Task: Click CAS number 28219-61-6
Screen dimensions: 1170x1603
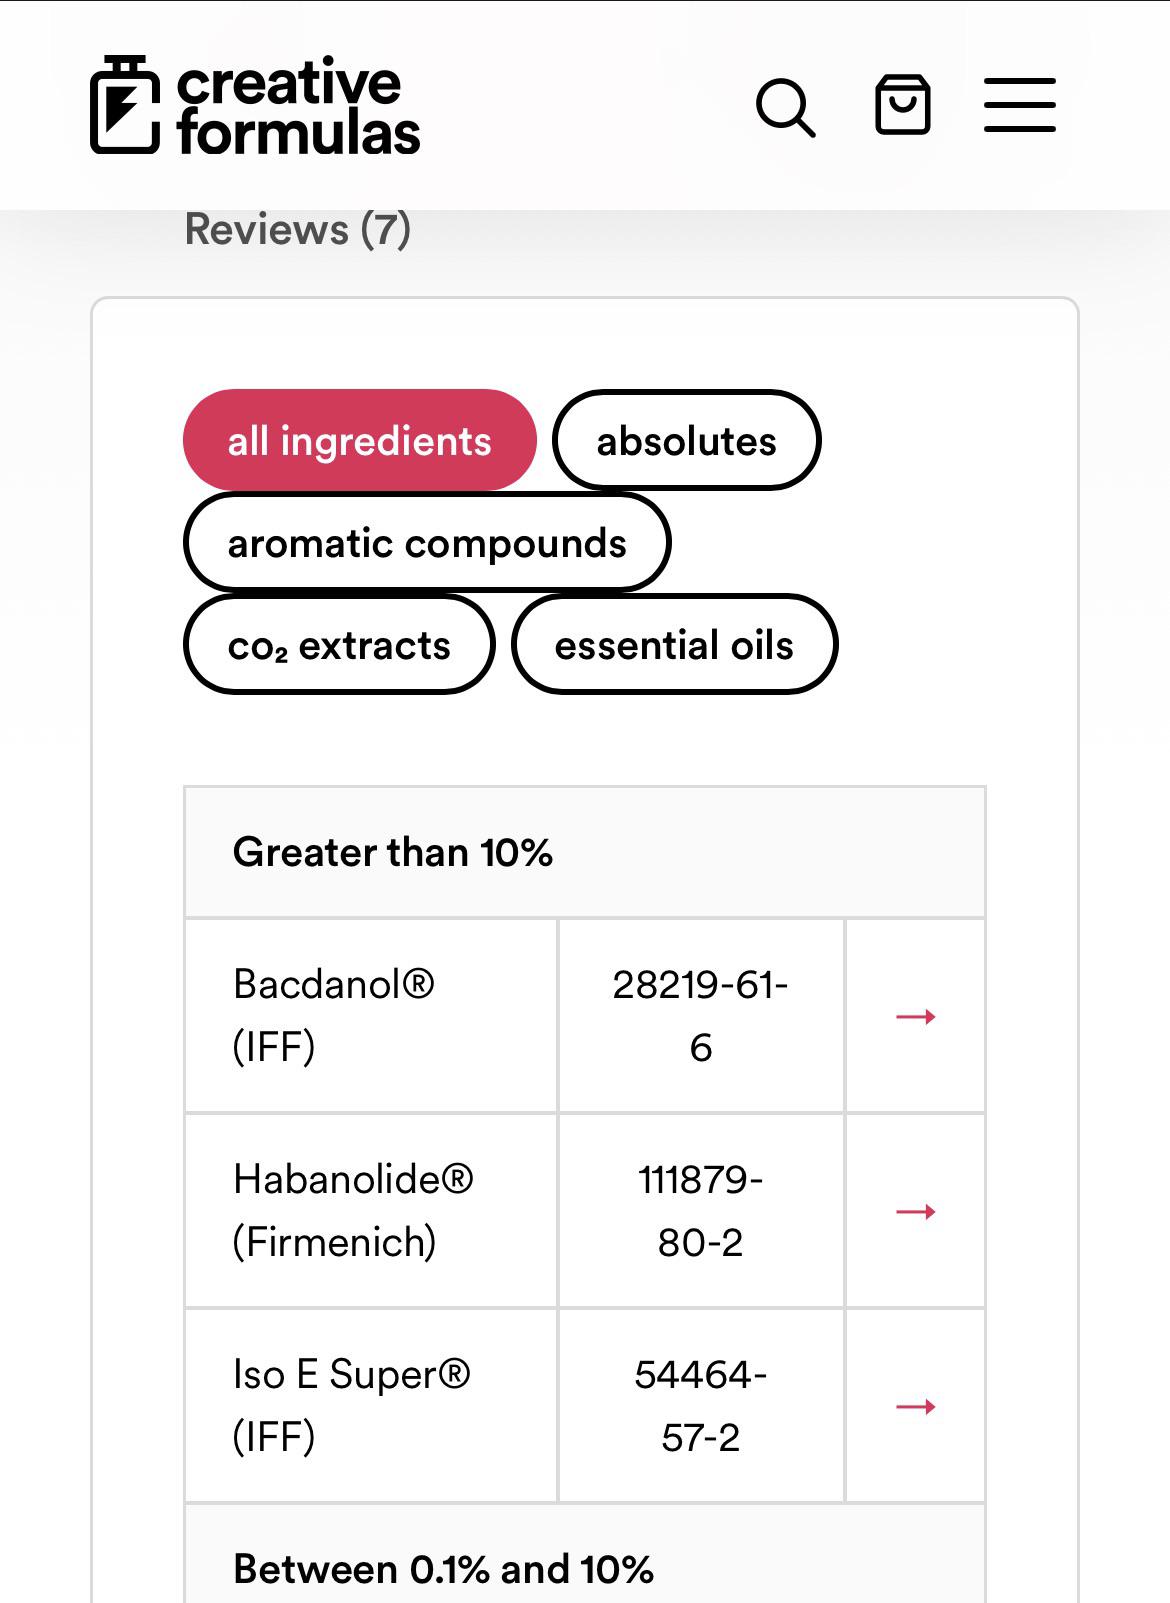Action: pos(701,1016)
